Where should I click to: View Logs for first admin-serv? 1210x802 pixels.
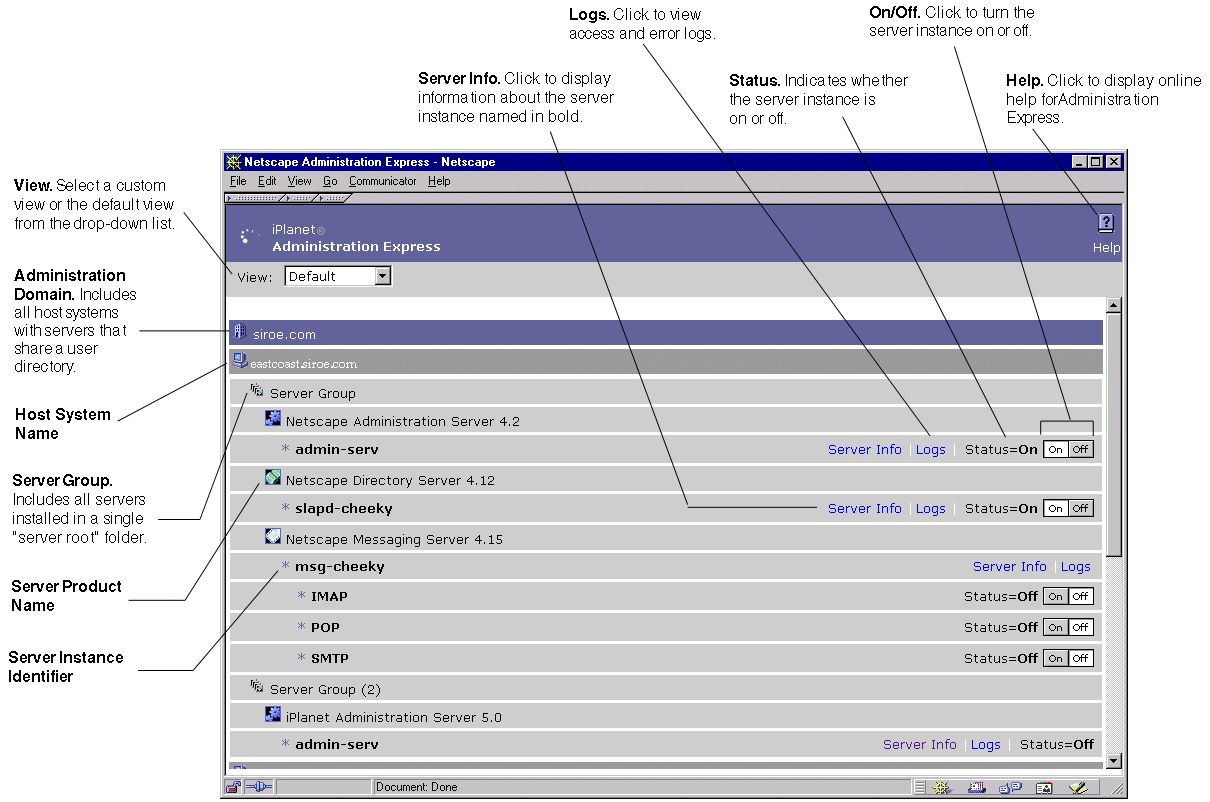(931, 450)
